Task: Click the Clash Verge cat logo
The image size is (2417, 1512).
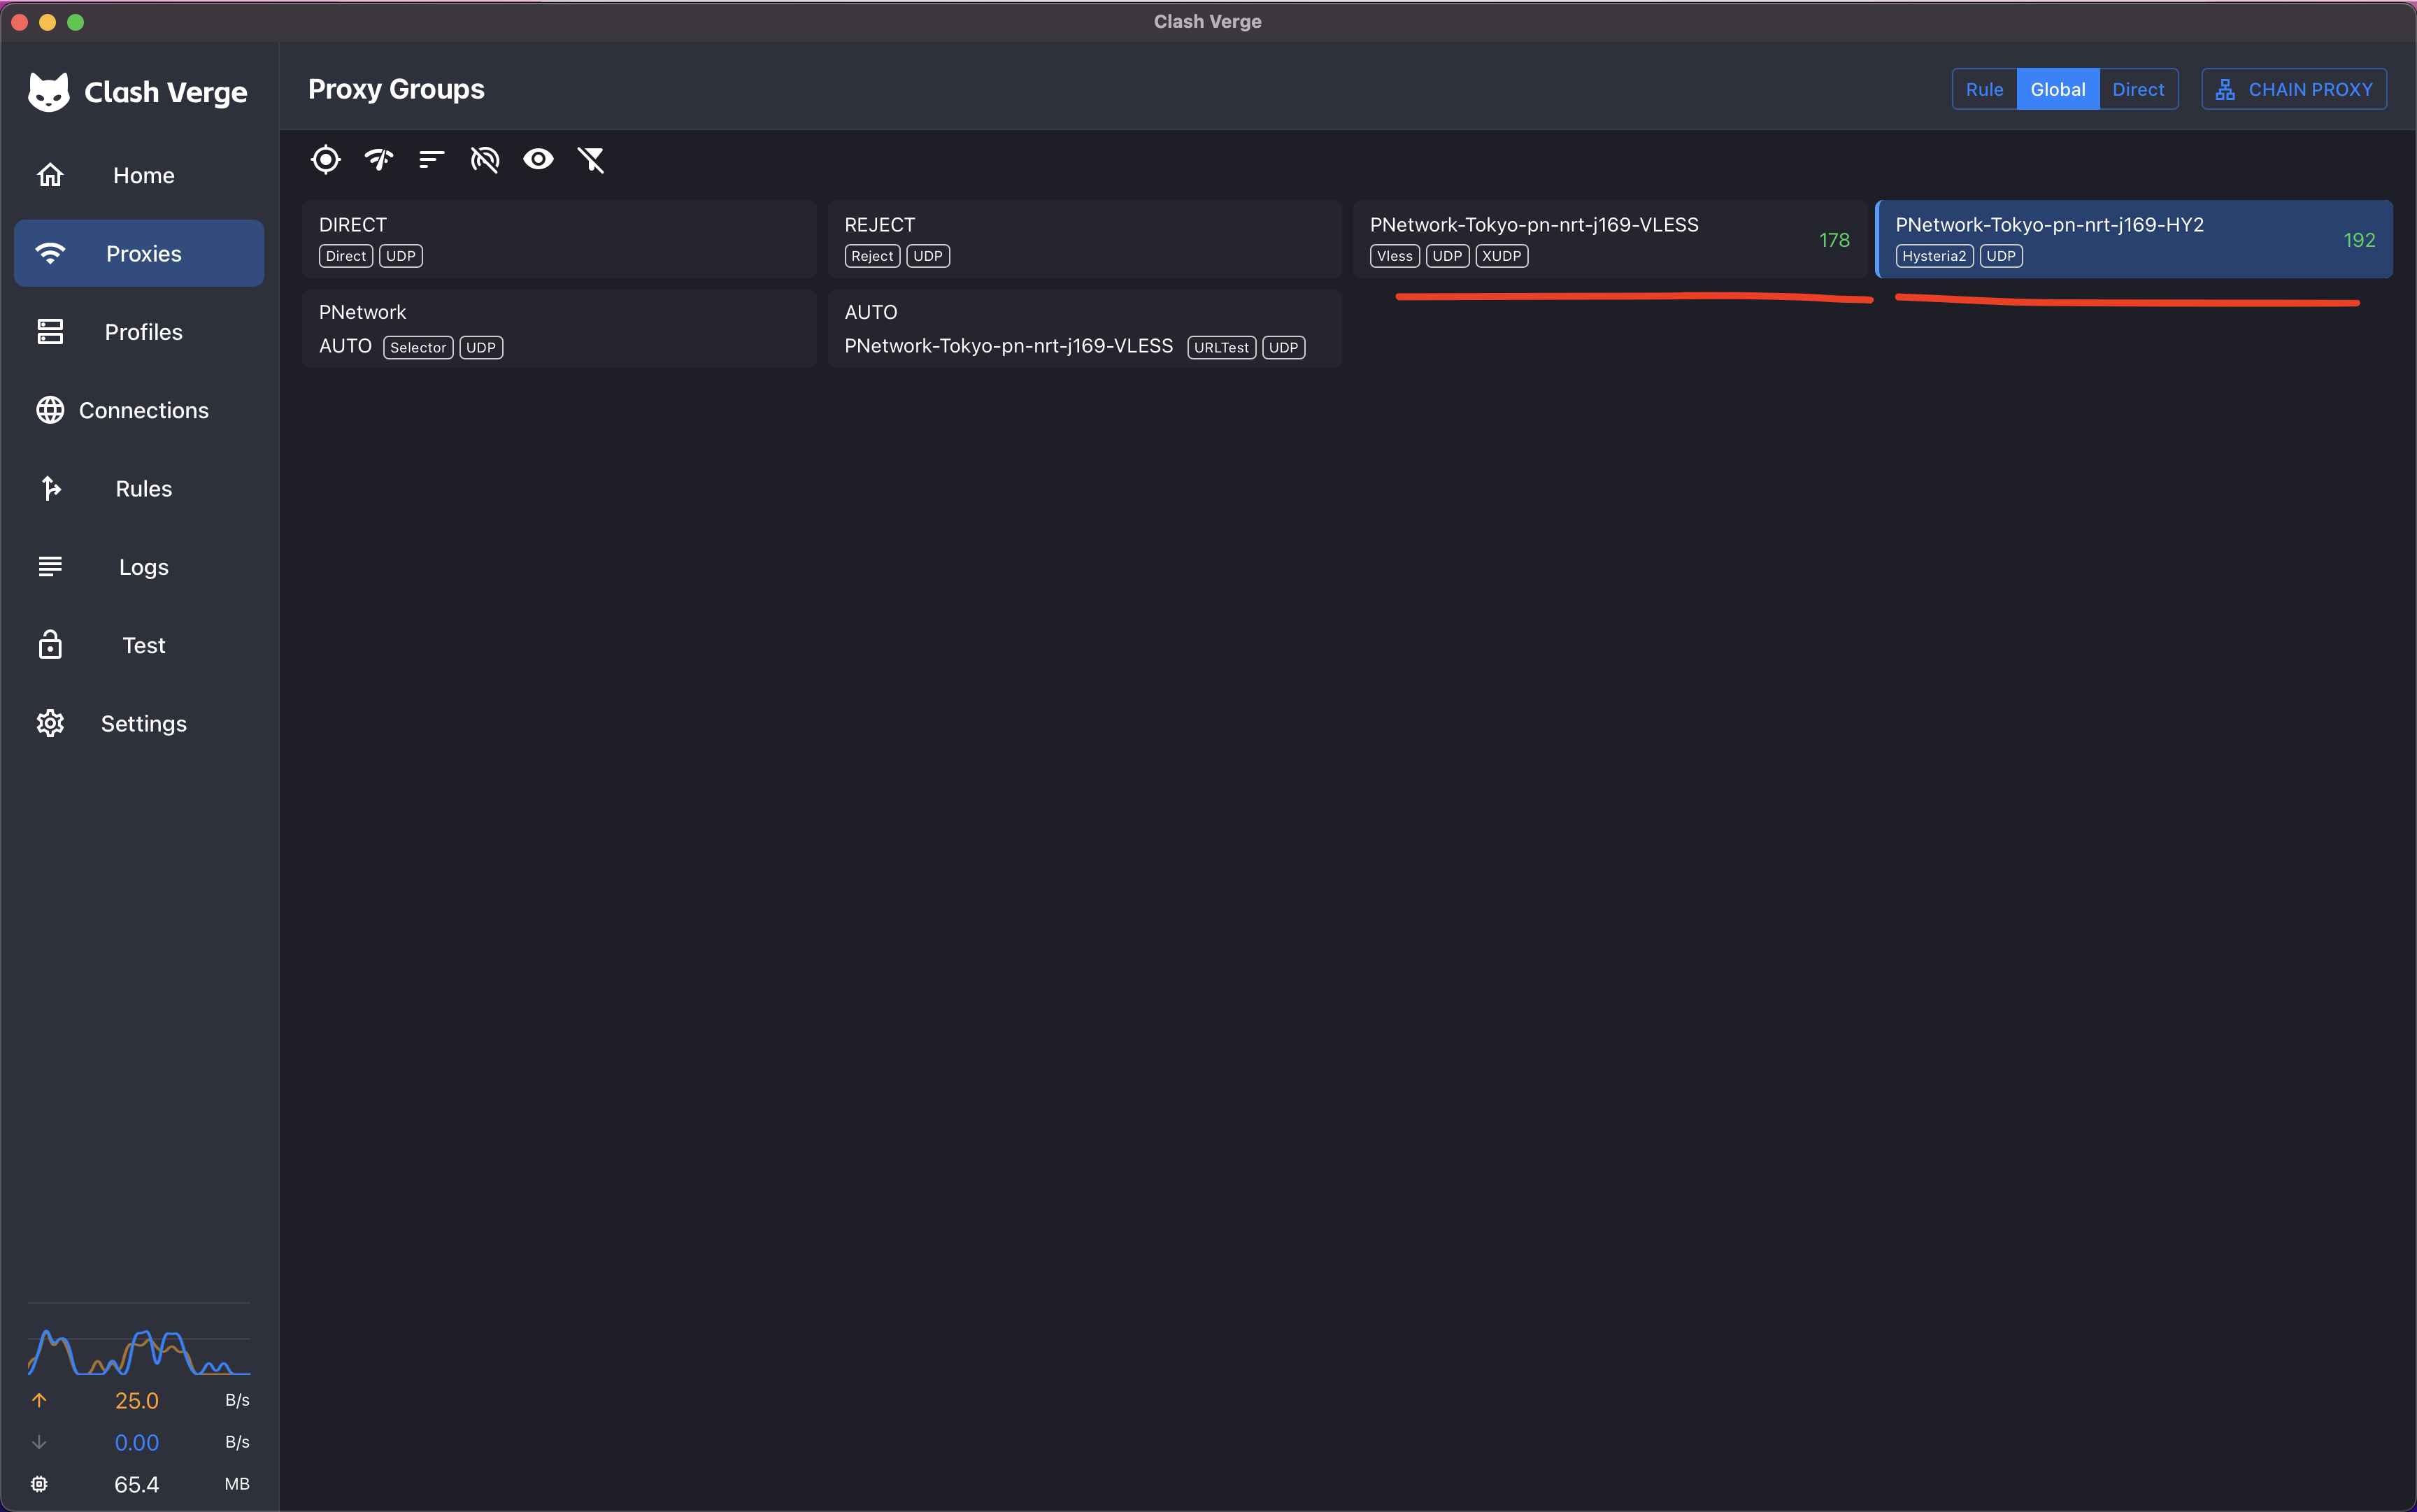Action: tap(49, 92)
